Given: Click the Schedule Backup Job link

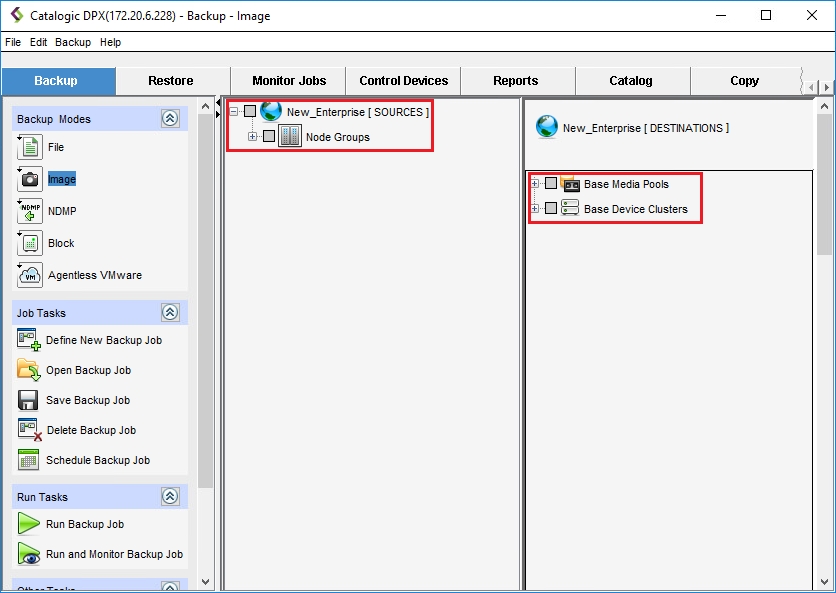Looking at the screenshot, I should pos(97,460).
